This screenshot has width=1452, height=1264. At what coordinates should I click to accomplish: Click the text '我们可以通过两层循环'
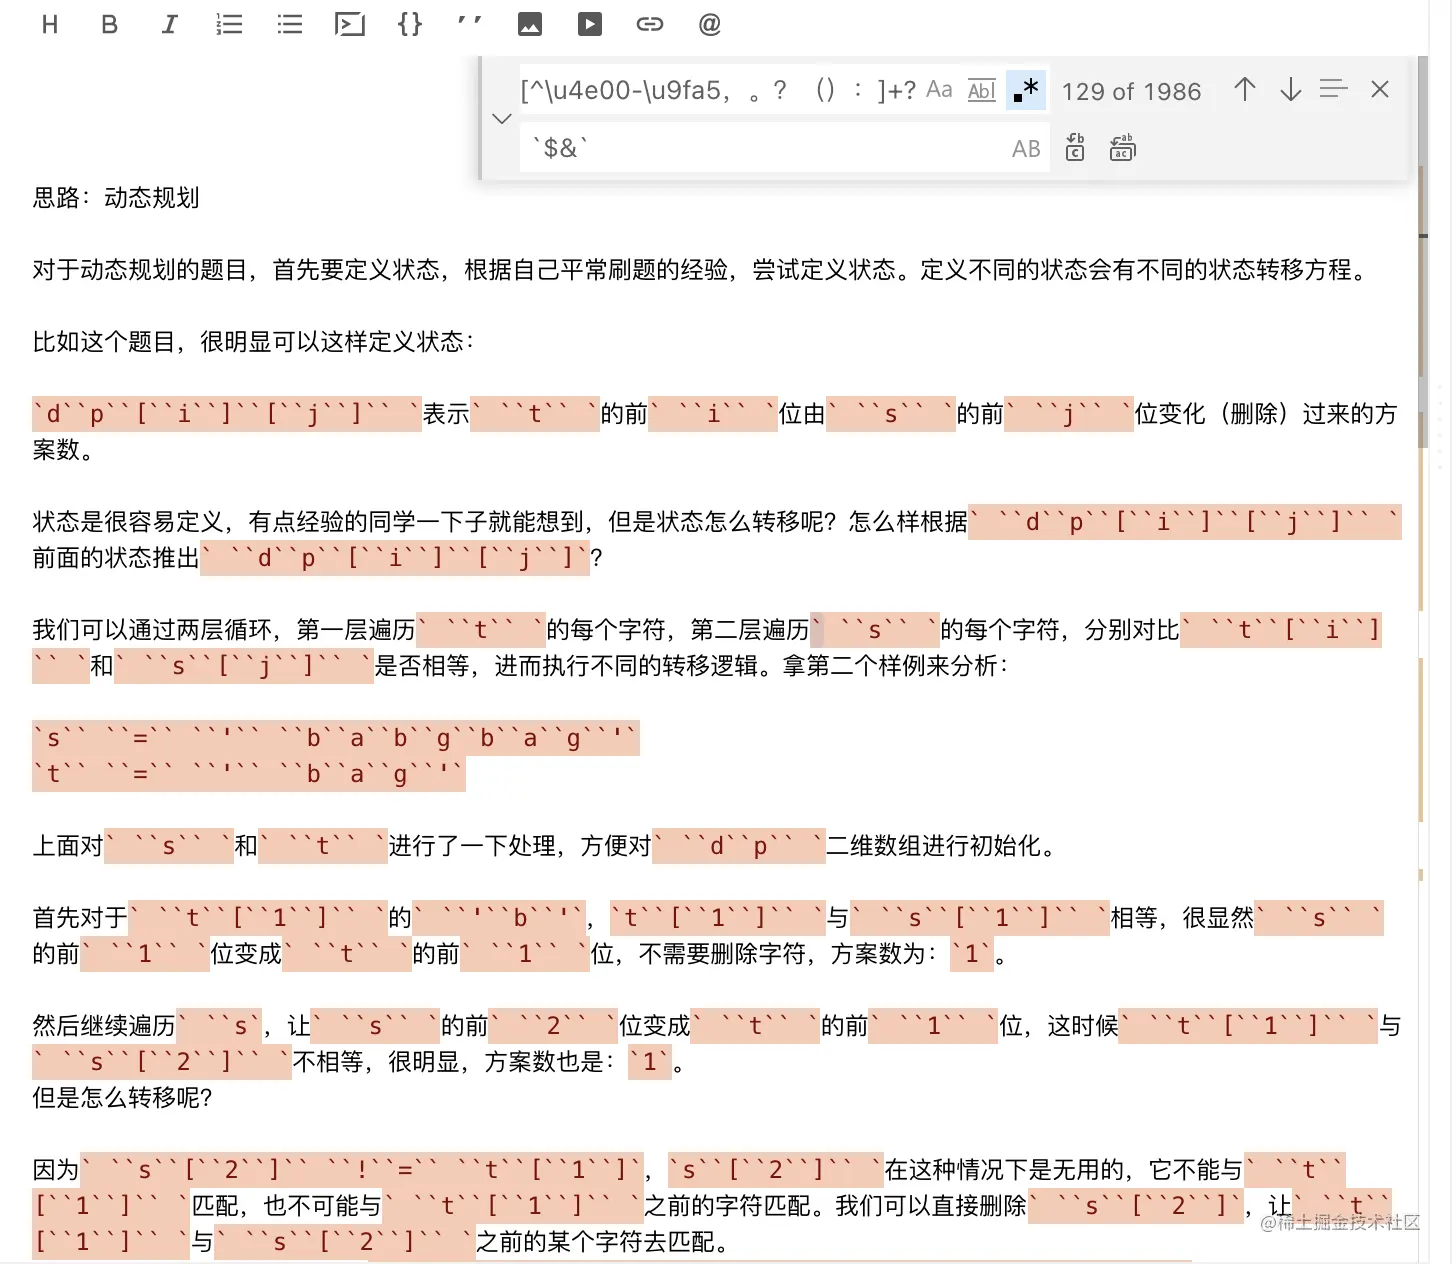[152, 630]
